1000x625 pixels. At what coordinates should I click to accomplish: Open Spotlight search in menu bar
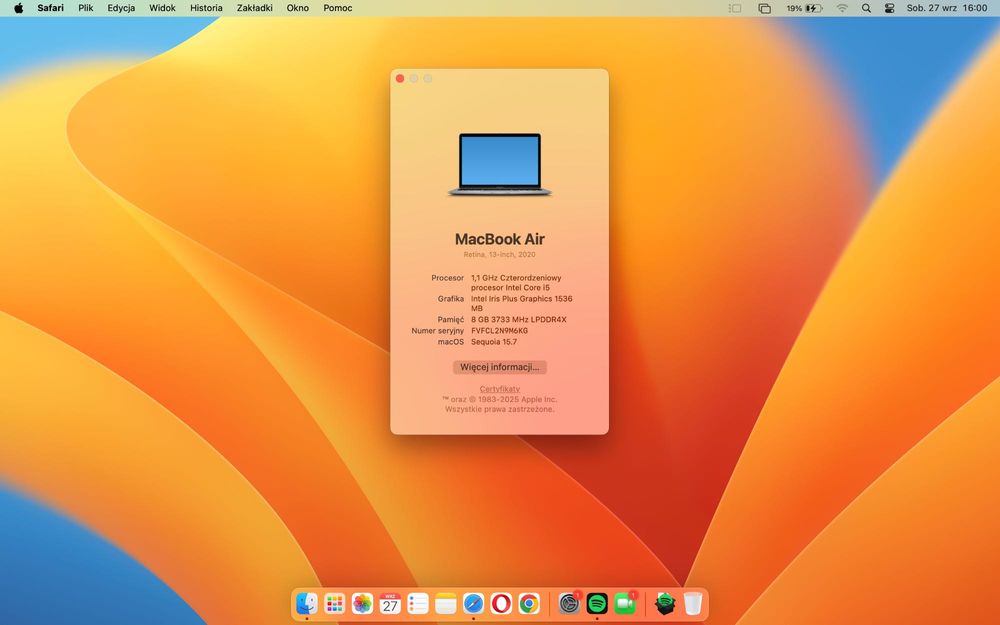click(x=866, y=8)
